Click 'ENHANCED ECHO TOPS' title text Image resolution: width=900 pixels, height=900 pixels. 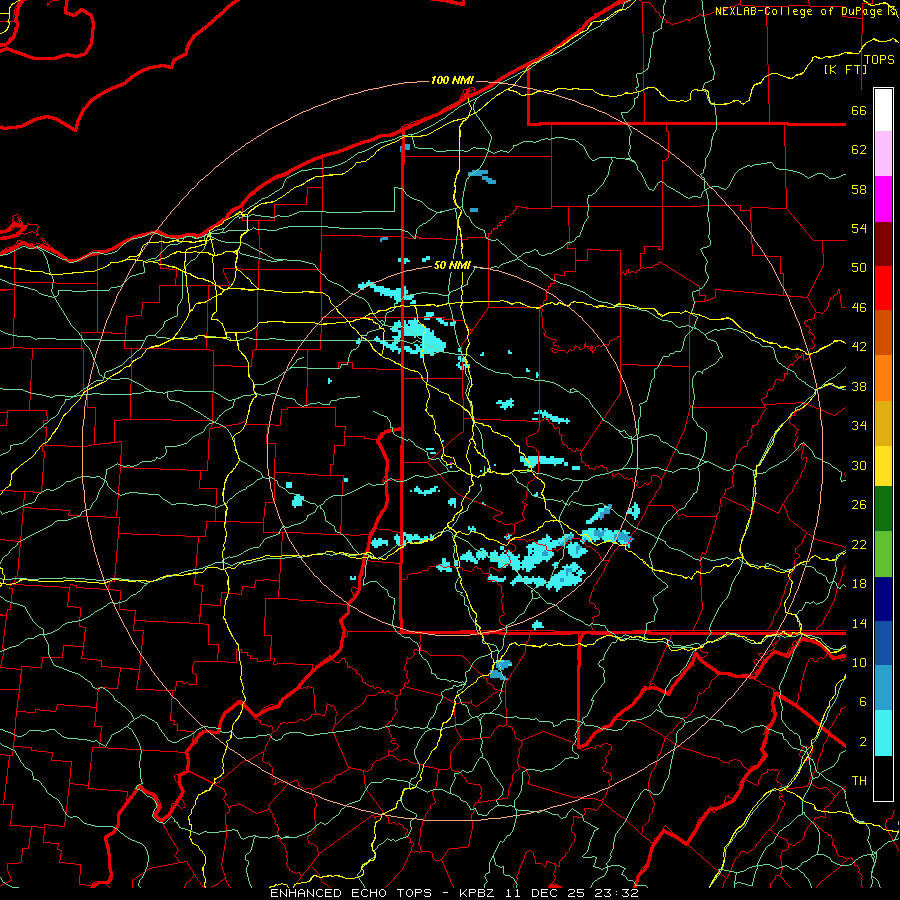(351, 893)
